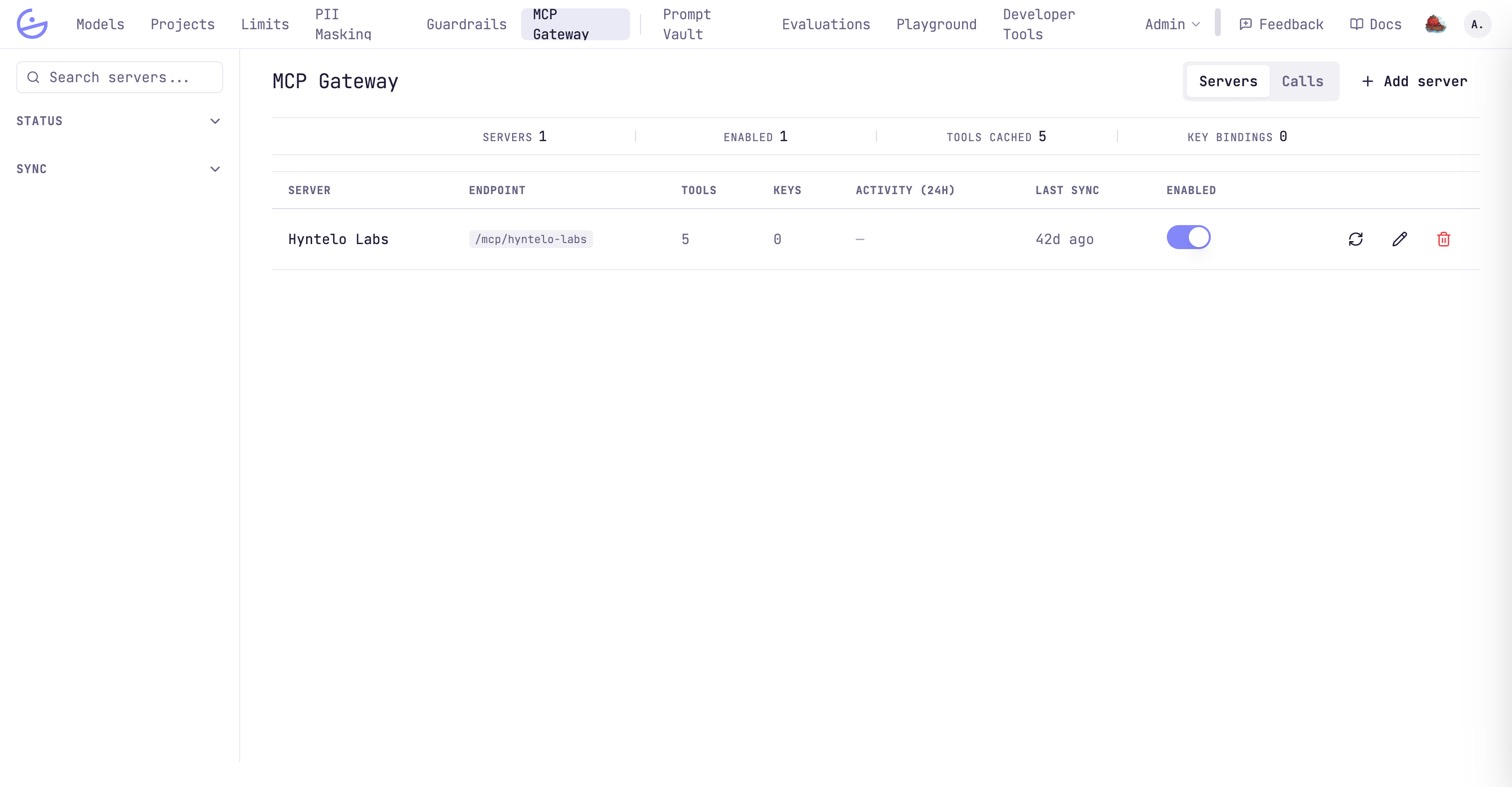Image resolution: width=1512 pixels, height=787 pixels.
Task: Open the Projects section
Action: tap(182, 24)
